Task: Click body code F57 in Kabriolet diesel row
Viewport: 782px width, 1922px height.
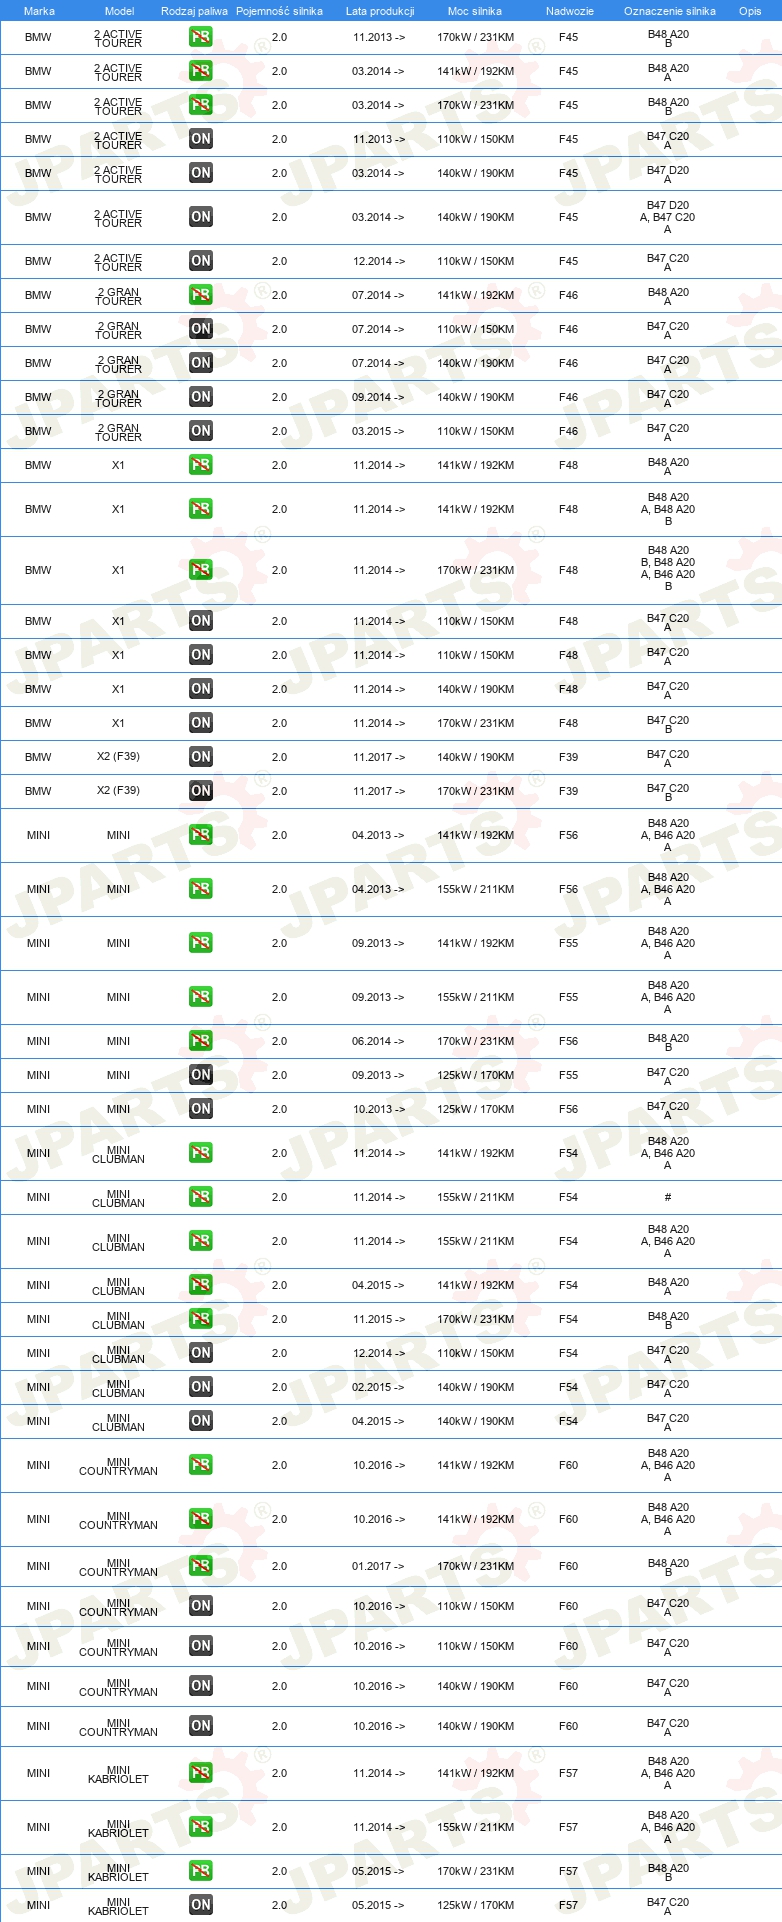Action: click(569, 1905)
